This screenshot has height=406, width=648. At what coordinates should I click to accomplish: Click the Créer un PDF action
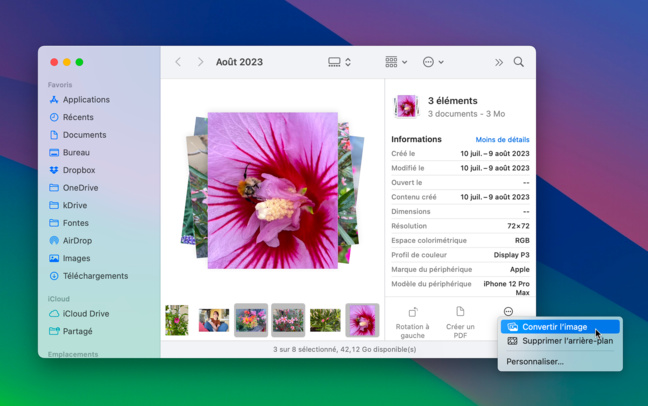pyautogui.click(x=460, y=323)
